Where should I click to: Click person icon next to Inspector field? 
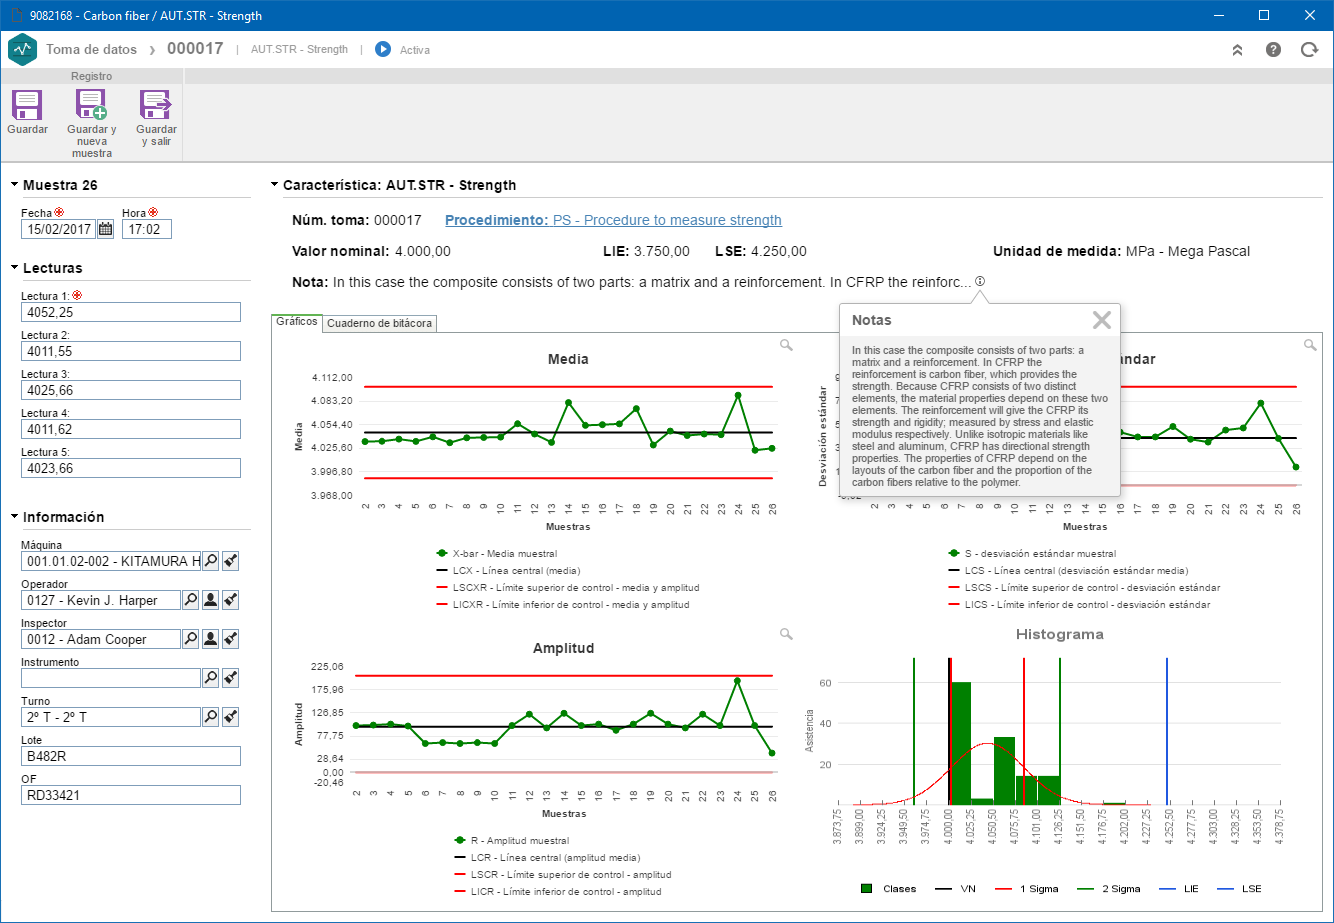[211, 639]
